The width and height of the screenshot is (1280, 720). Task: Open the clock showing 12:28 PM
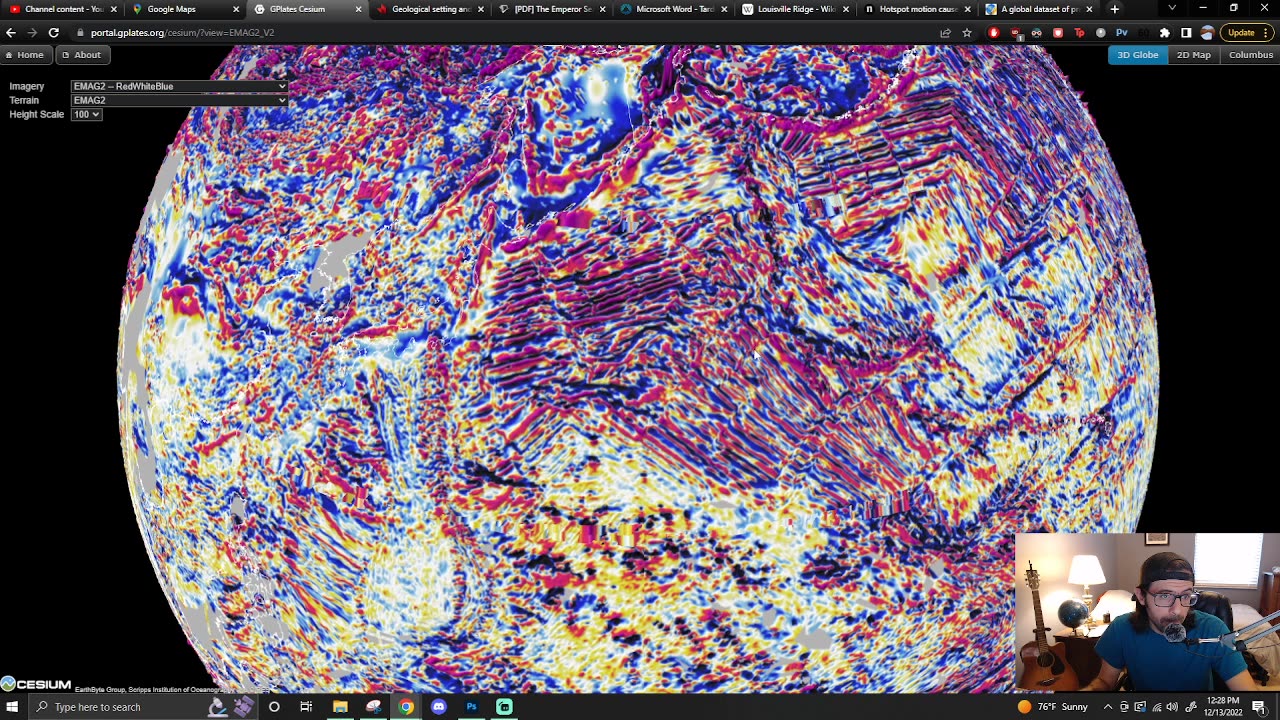1223,707
